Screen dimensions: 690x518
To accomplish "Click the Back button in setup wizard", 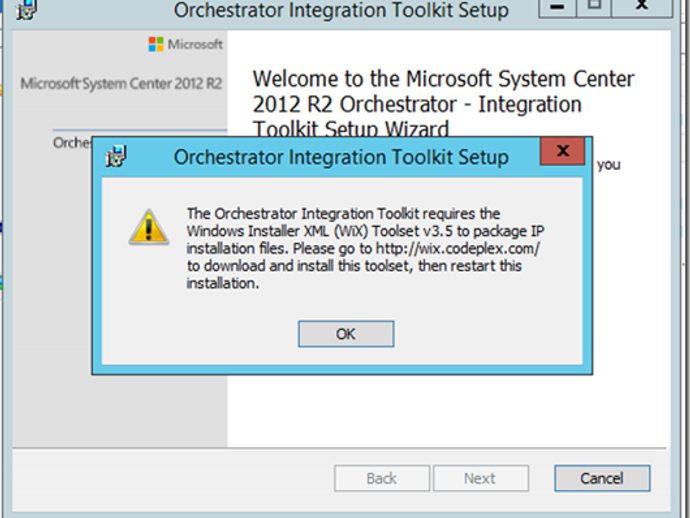I will click(x=382, y=478).
